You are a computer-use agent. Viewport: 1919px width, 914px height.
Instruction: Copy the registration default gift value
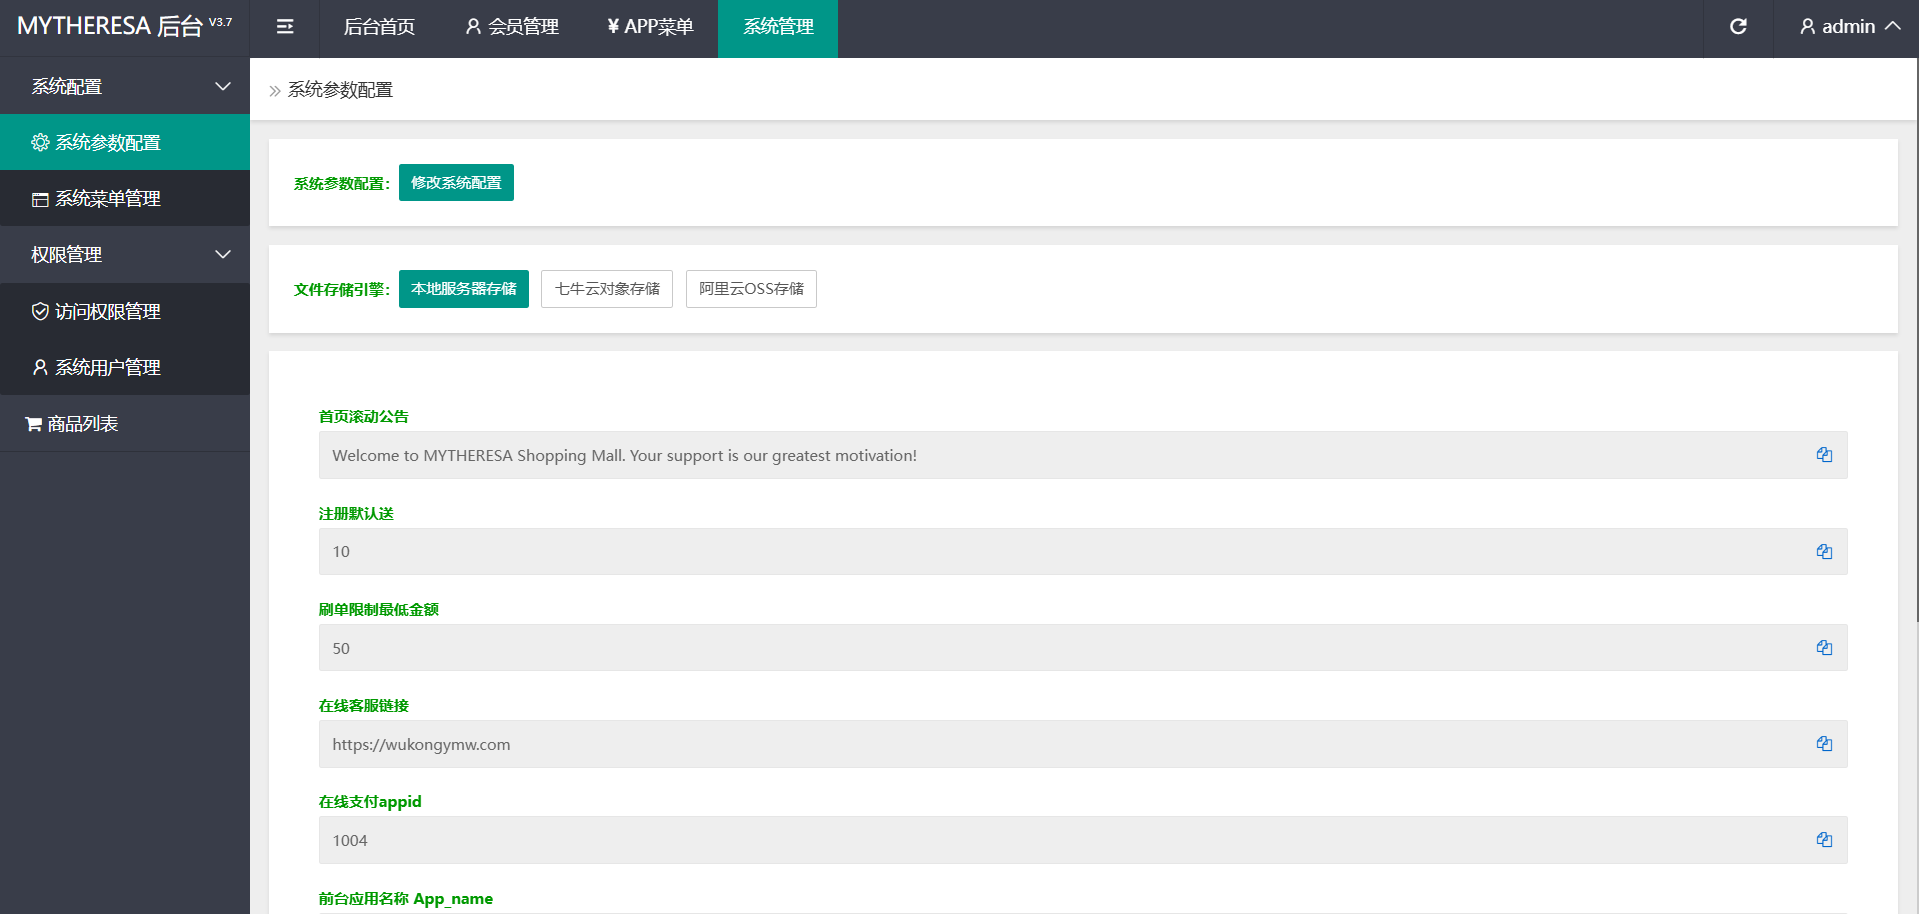tap(1824, 552)
